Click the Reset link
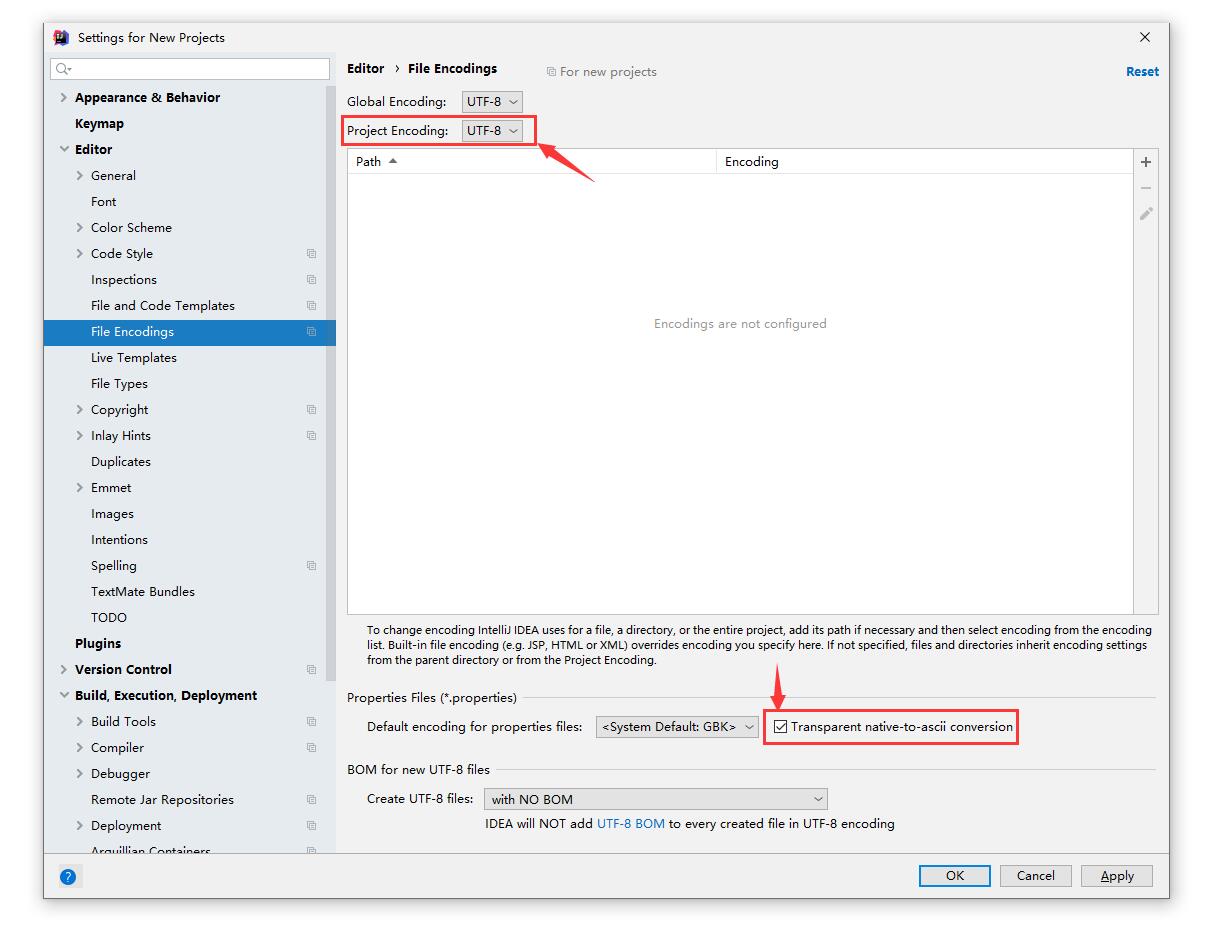The width and height of the screenshot is (1209, 930). click(x=1142, y=72)
